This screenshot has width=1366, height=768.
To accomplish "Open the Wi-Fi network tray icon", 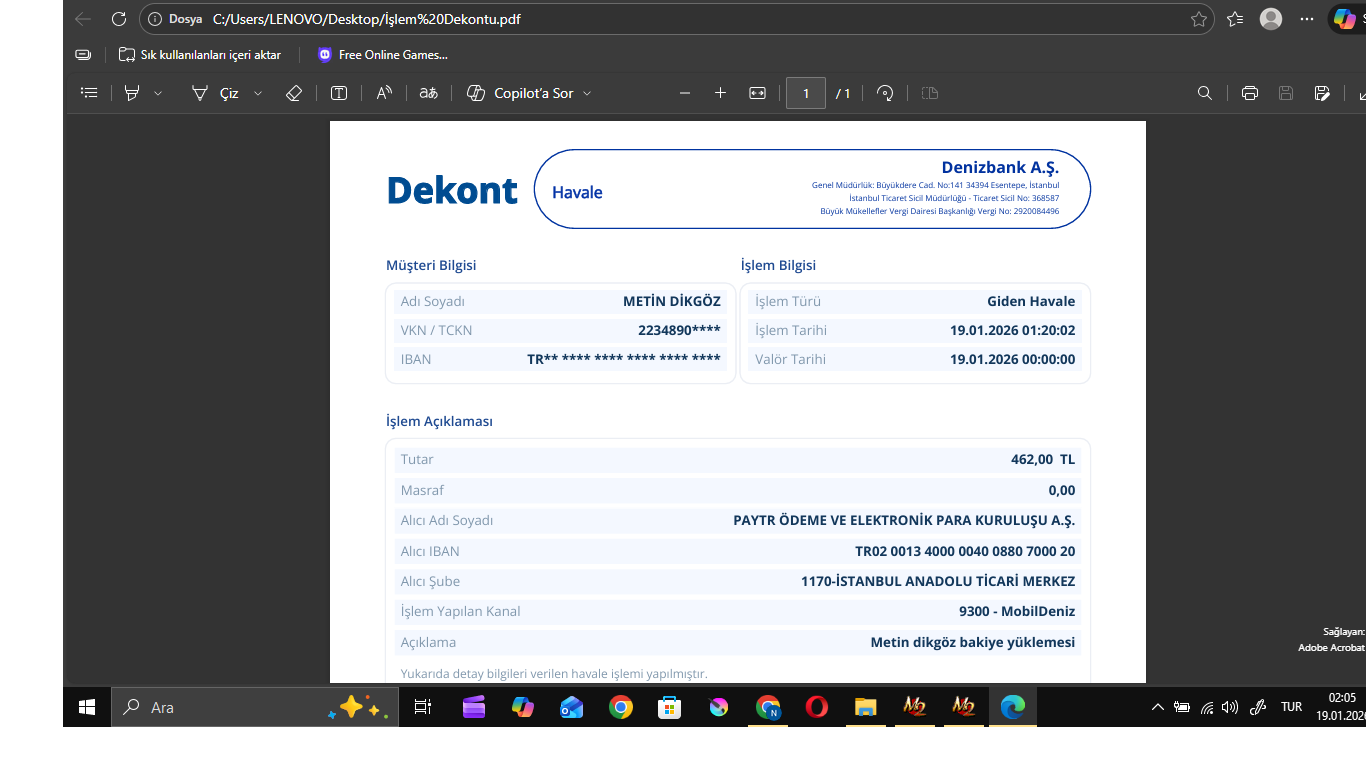I will click(x=1207, y=707).
